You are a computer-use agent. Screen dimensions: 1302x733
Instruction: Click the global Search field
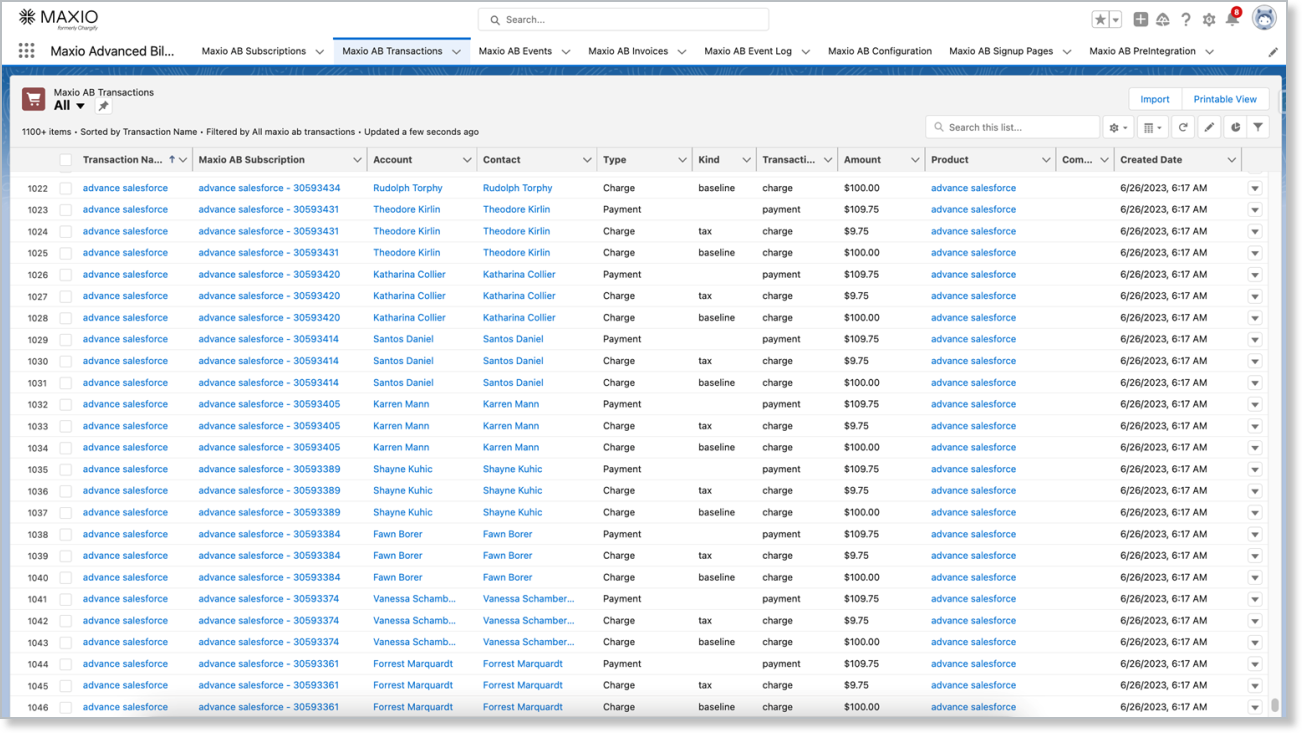pyautogui.click(x=623, y=19)
